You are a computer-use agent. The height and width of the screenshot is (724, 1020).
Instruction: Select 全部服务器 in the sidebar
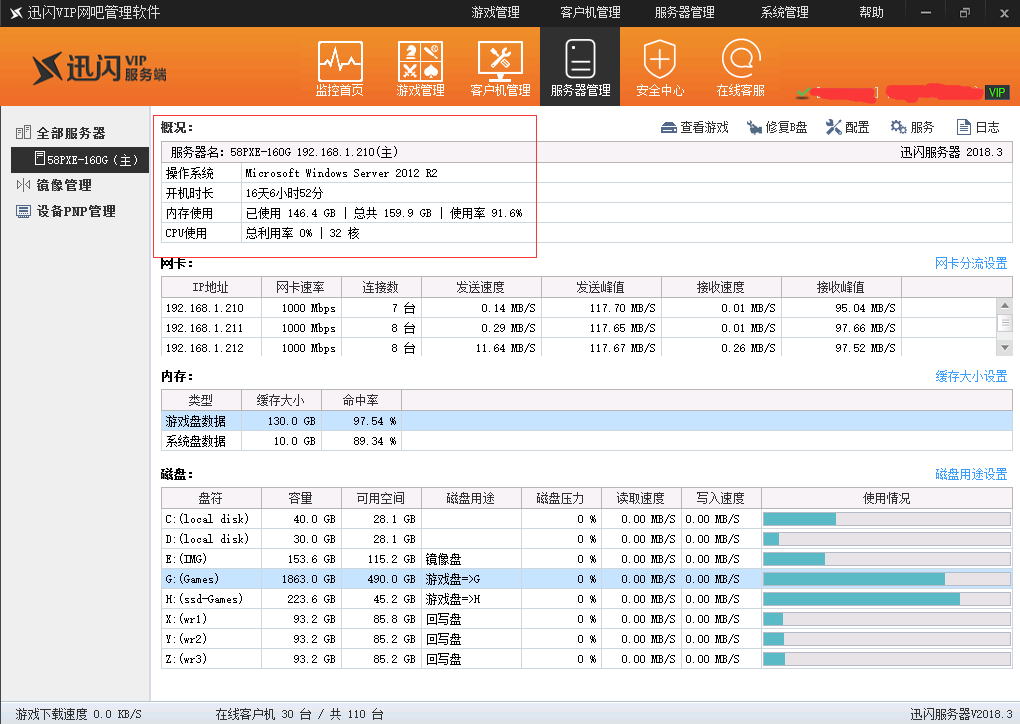point(71,133)
